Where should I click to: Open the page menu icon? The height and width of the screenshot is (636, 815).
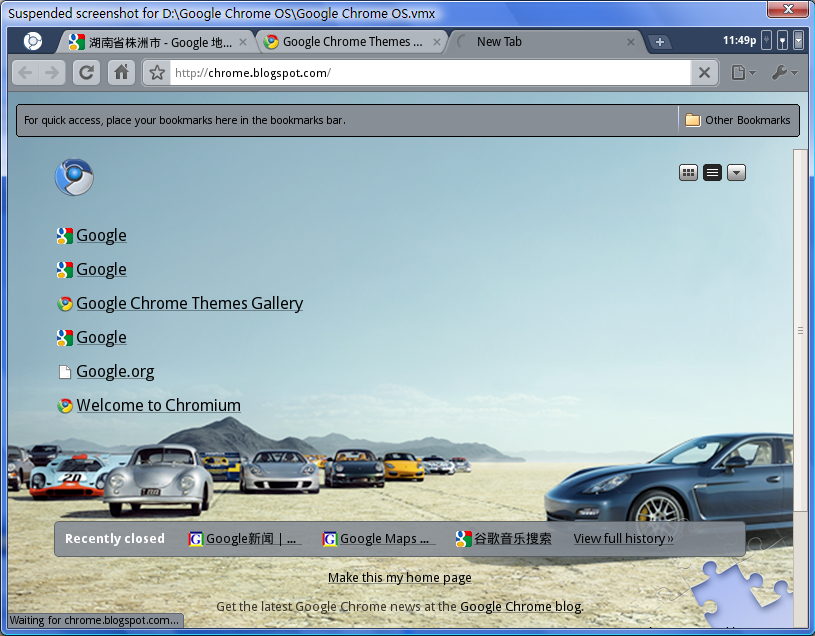pos(743,73)
